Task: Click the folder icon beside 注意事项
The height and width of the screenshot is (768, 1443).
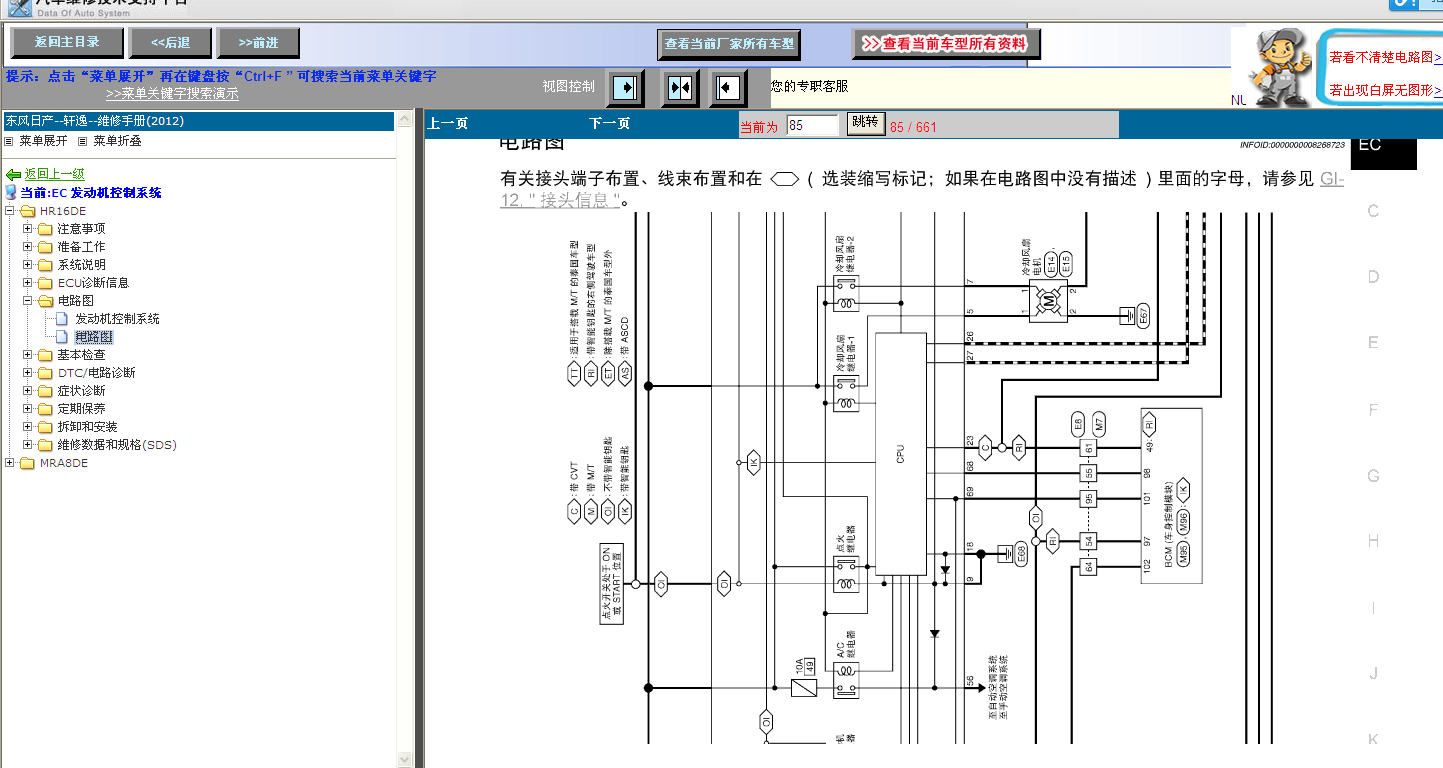Action: click(45, 229)
